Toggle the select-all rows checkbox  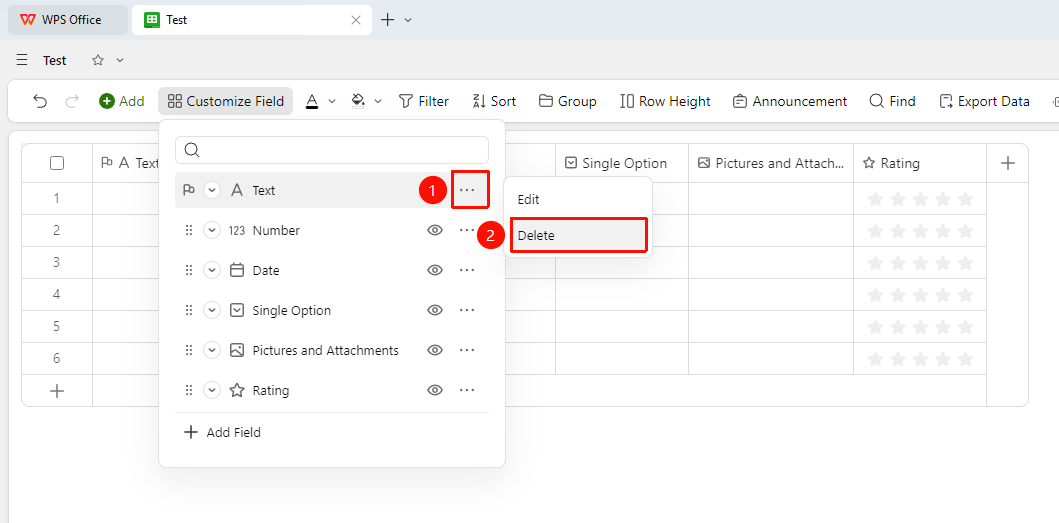[57, 163]
